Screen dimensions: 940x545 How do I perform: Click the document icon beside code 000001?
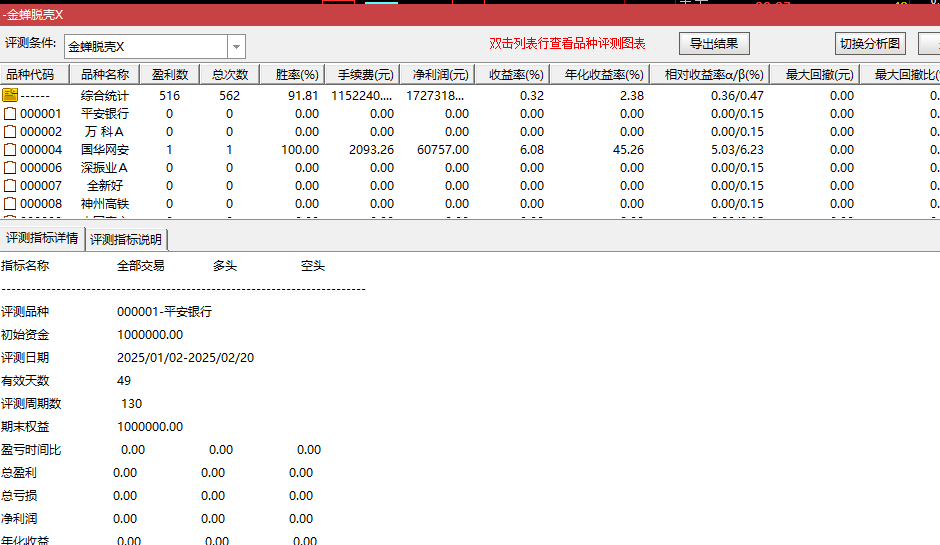10,114
